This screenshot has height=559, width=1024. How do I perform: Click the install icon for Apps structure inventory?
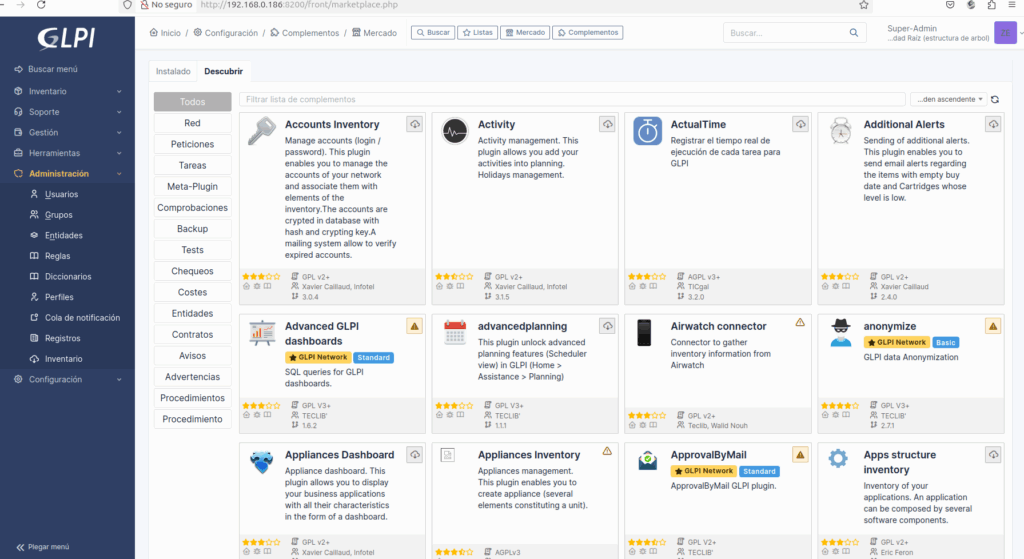click(x=993, y=454)
